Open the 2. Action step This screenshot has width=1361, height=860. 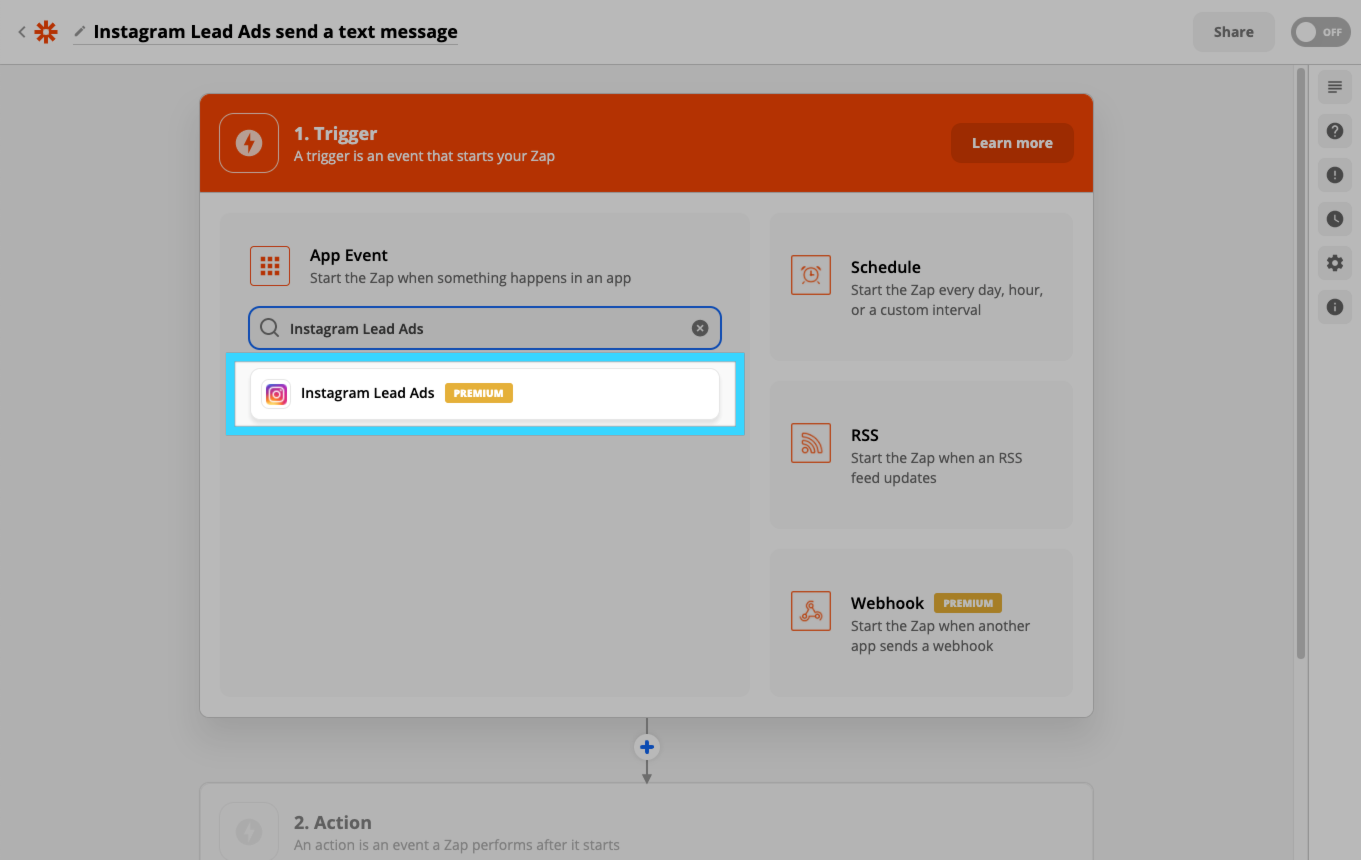[646, 822]
